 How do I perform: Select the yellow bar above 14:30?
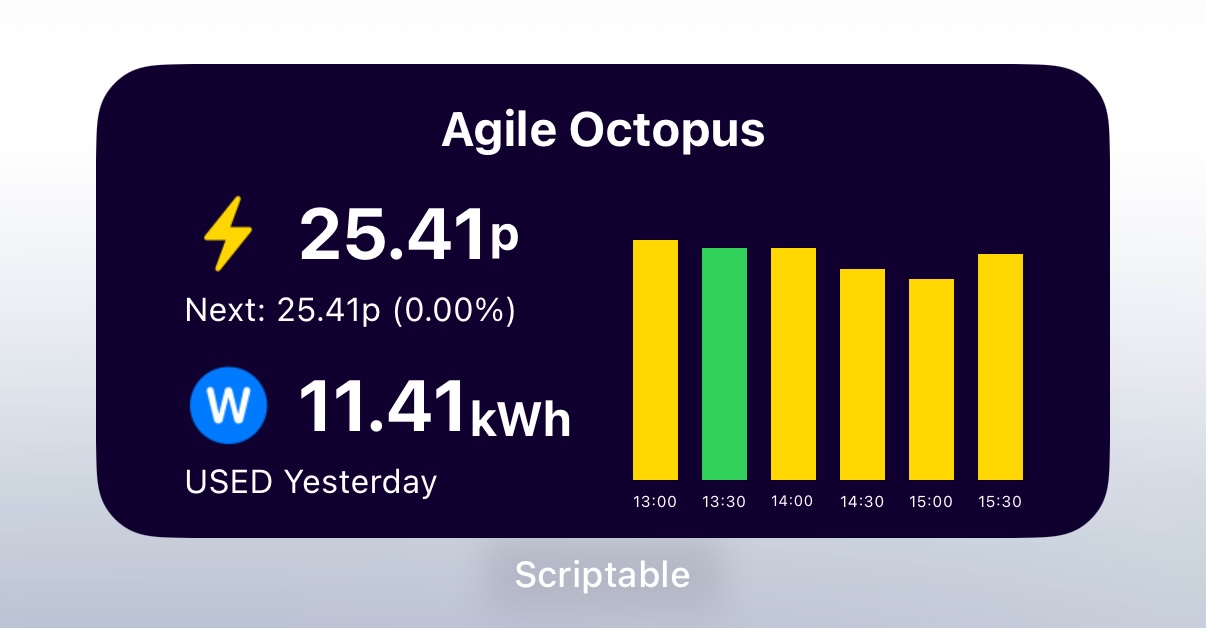pos(863,374)
